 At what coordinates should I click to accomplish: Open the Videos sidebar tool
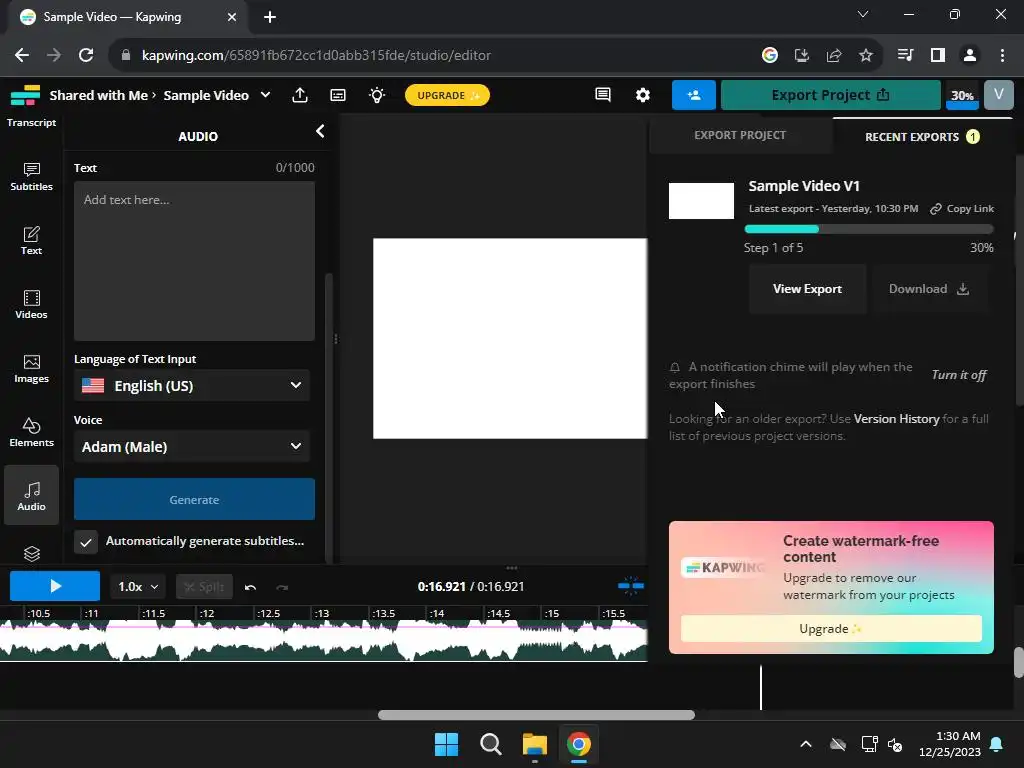click(31, 305)
